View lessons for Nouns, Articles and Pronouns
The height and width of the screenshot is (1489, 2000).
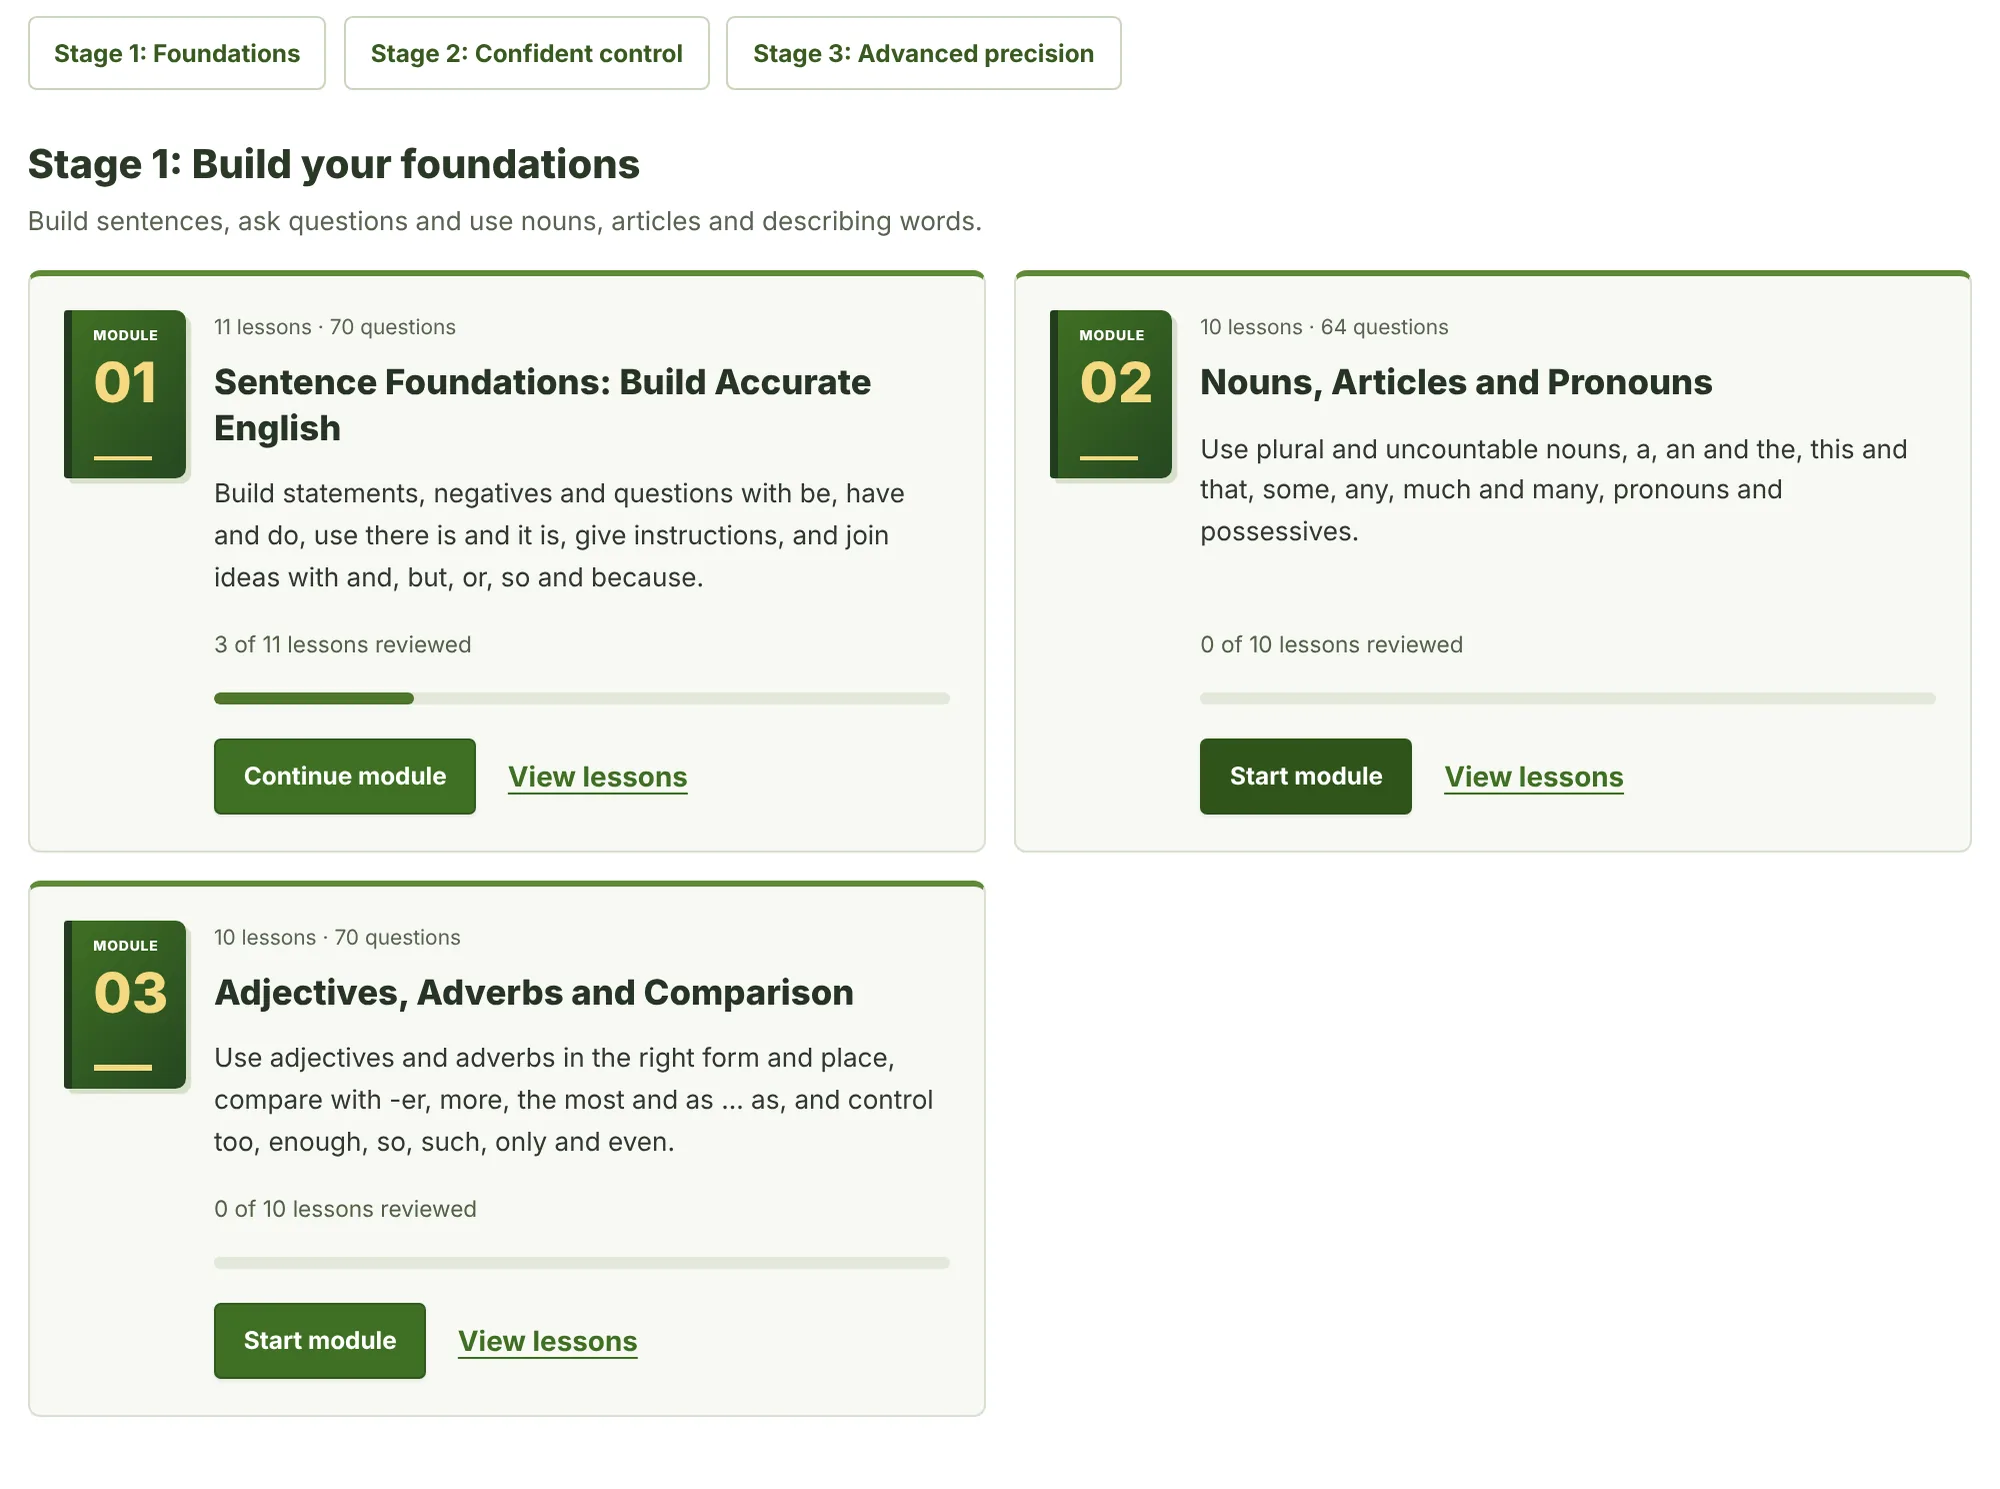[x=1534, y=777]
